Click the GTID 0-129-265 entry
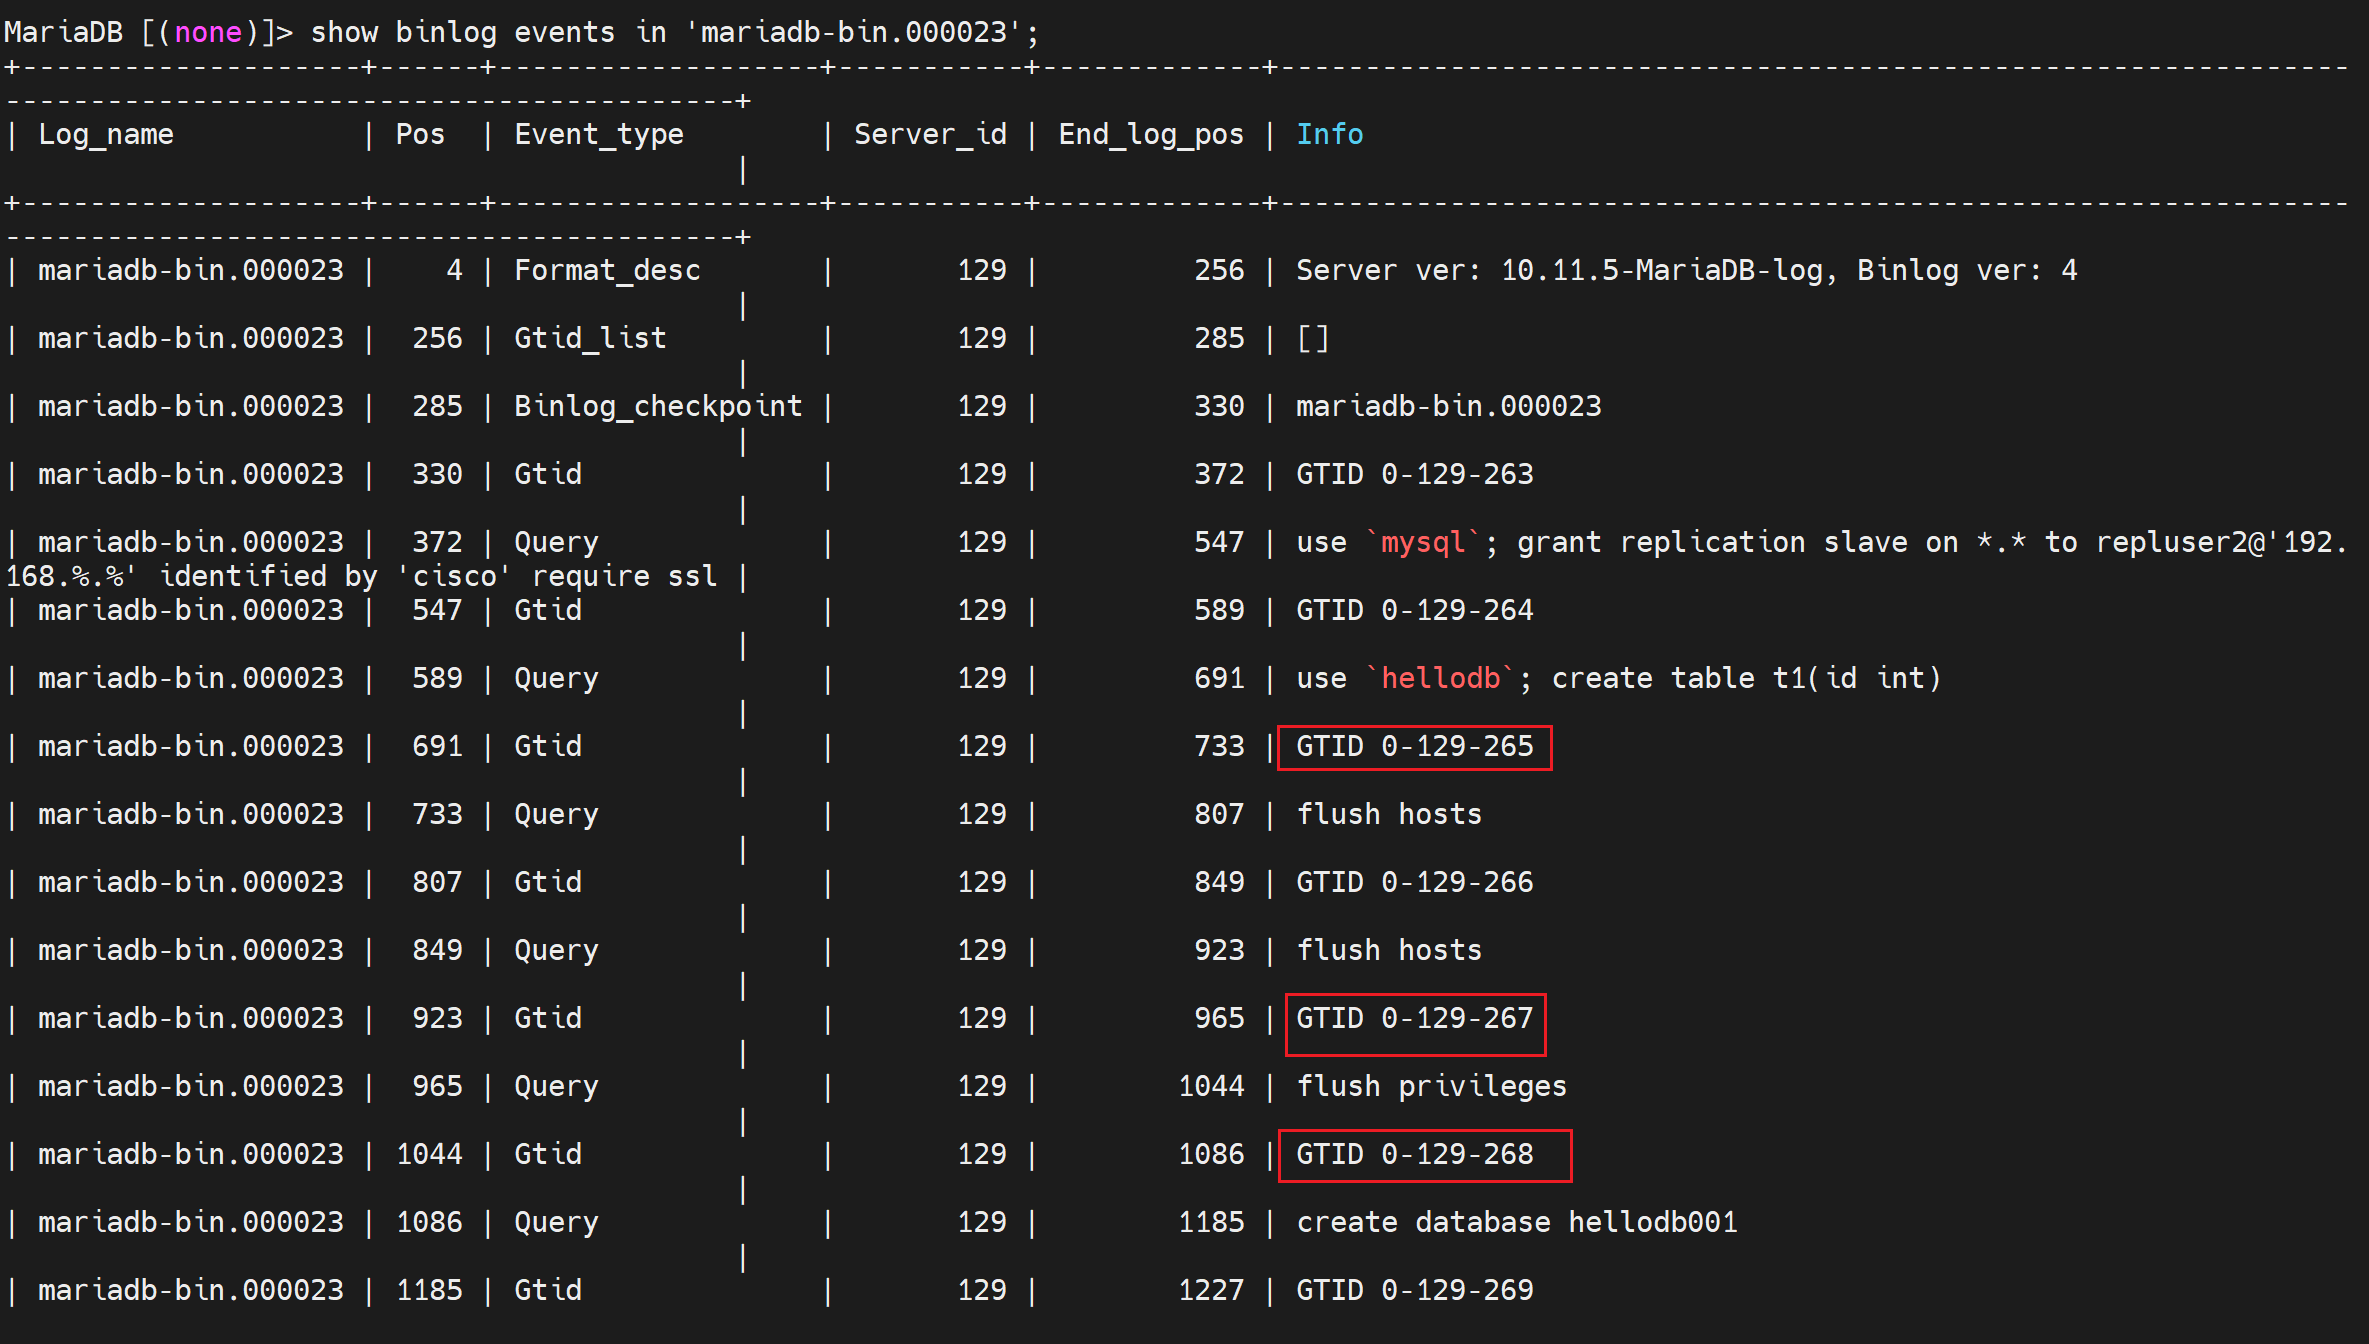Screen dimensions: 2369x1344 tap(1415, 747)
